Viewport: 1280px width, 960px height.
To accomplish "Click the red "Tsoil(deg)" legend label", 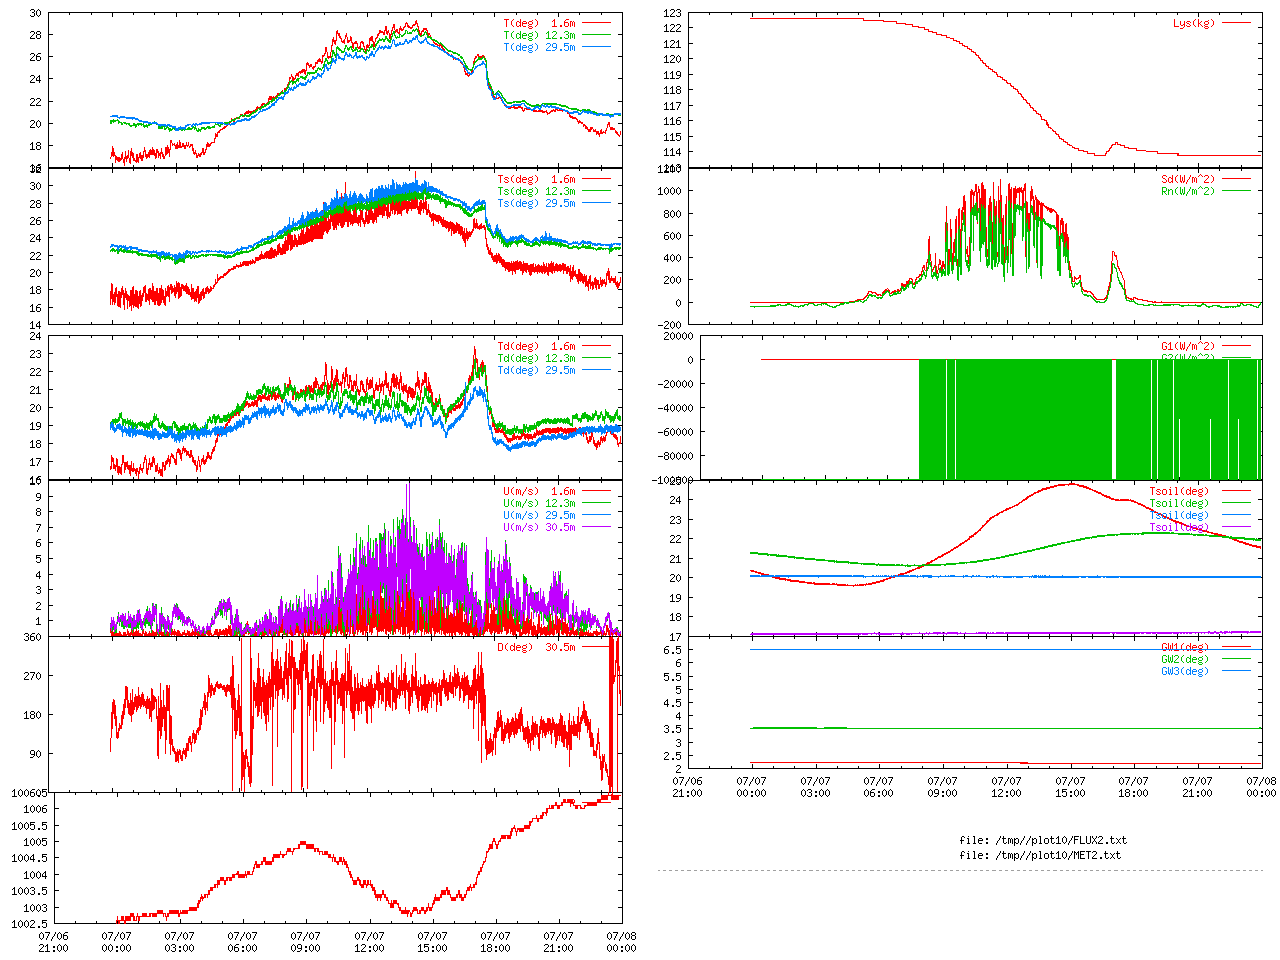I will pos(1179,491).
